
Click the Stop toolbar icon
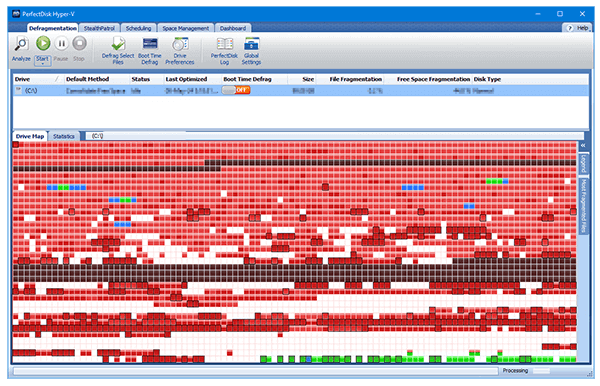(x=80, y=43)
